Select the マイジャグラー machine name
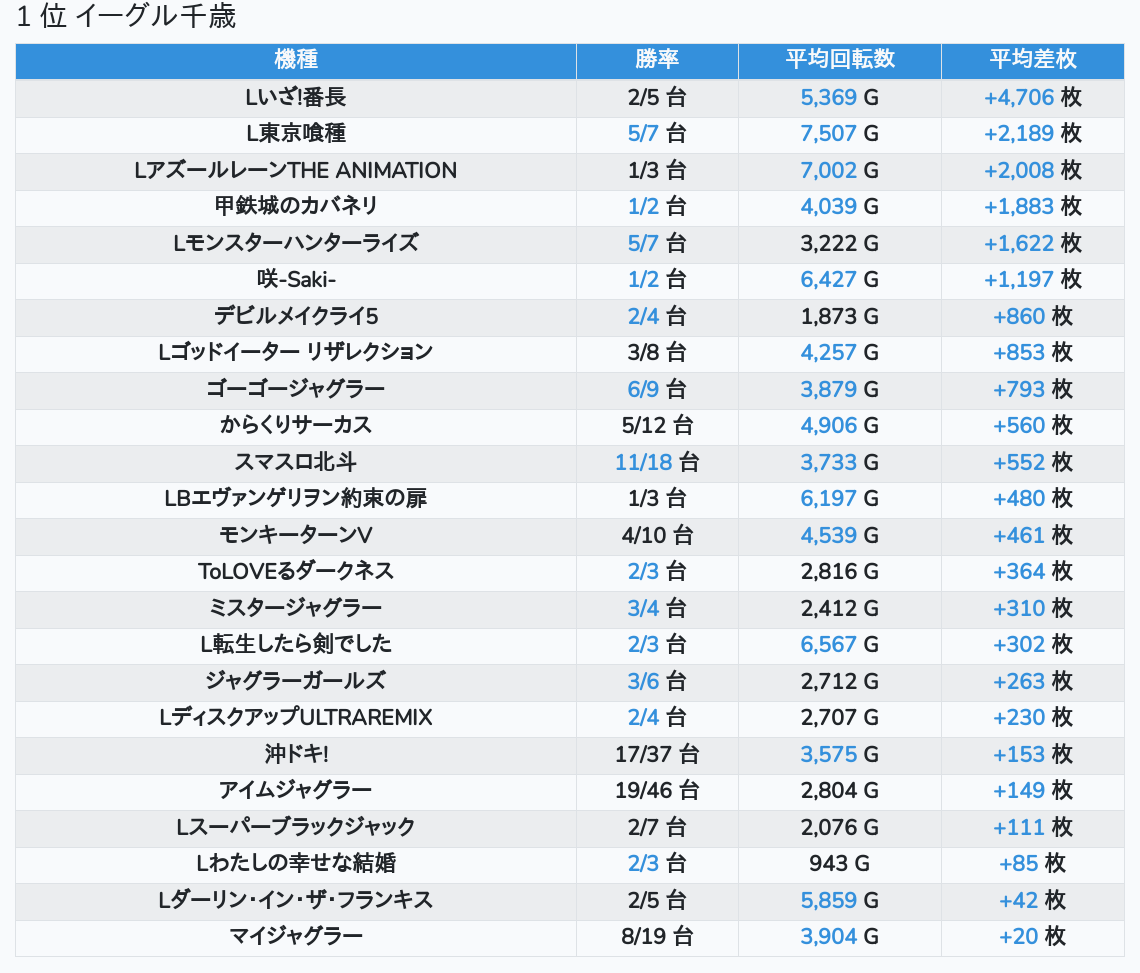This screenshot has width=1140, height=973. (296, 937)
